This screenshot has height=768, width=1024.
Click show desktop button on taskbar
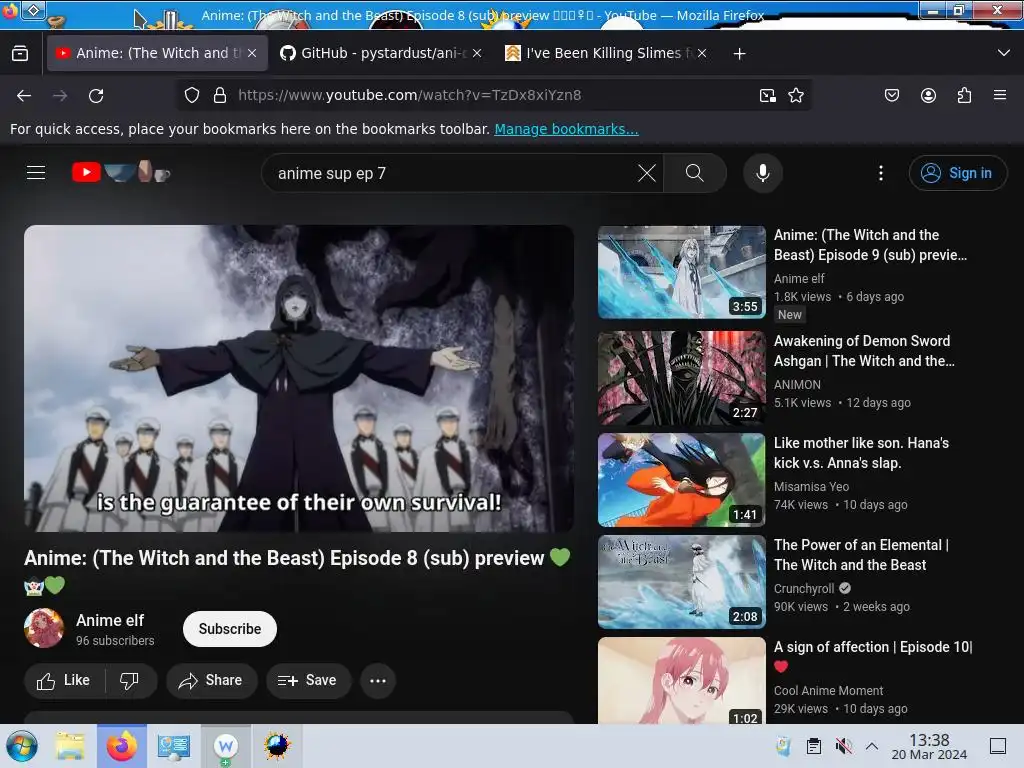click(998, 746)
